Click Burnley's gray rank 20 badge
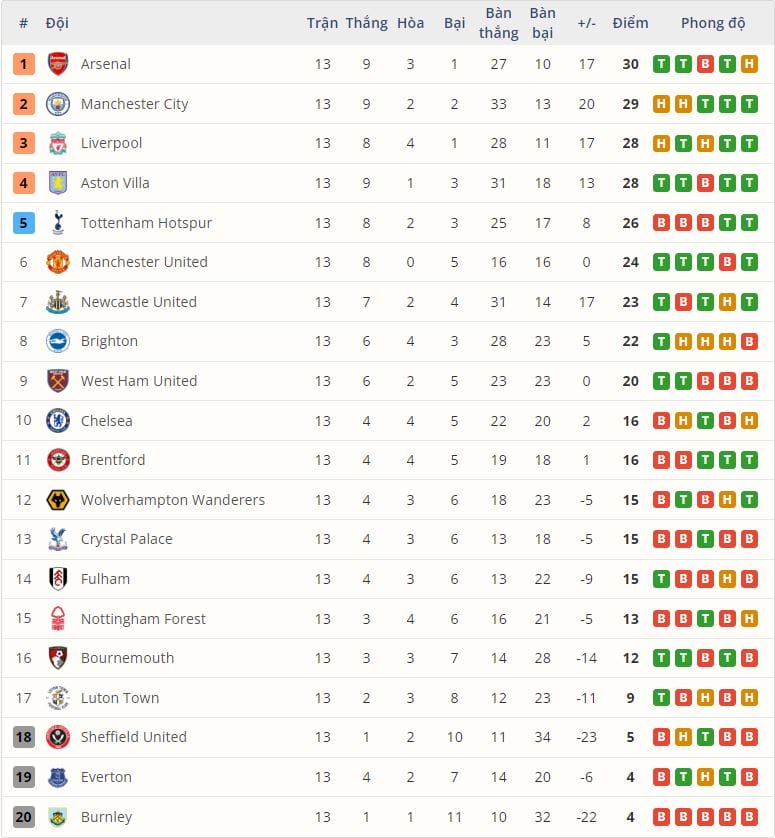This screenshot has width=775, height=838. tap(24, 817)
